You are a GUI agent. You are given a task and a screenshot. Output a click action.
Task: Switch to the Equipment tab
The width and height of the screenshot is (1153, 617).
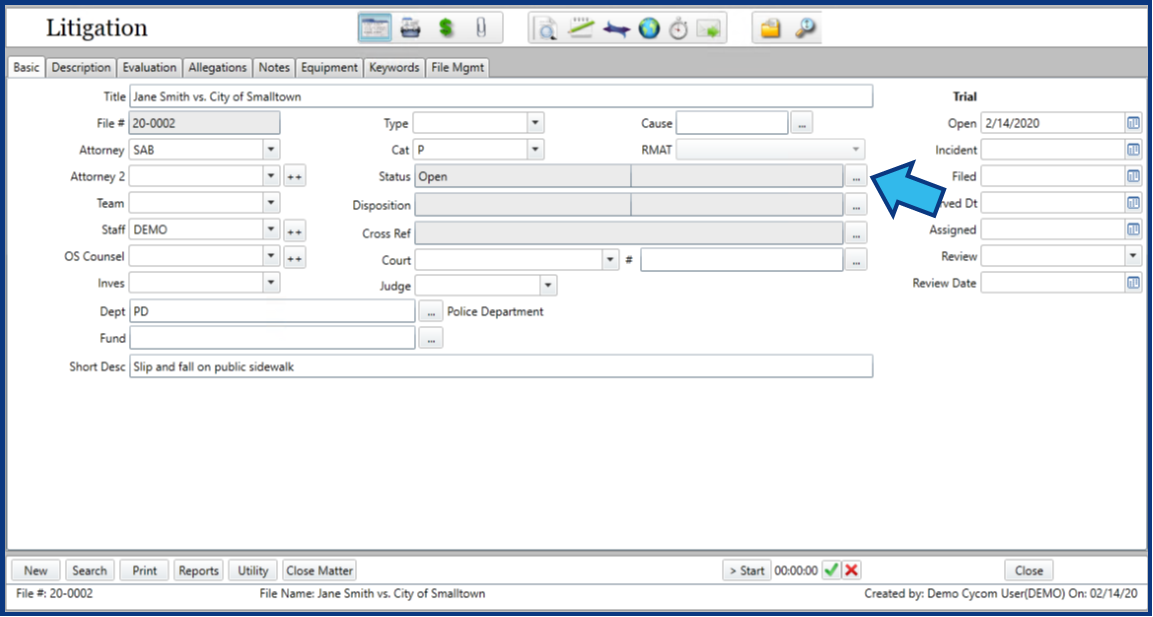pyautogui.click(x=329, y=67)
